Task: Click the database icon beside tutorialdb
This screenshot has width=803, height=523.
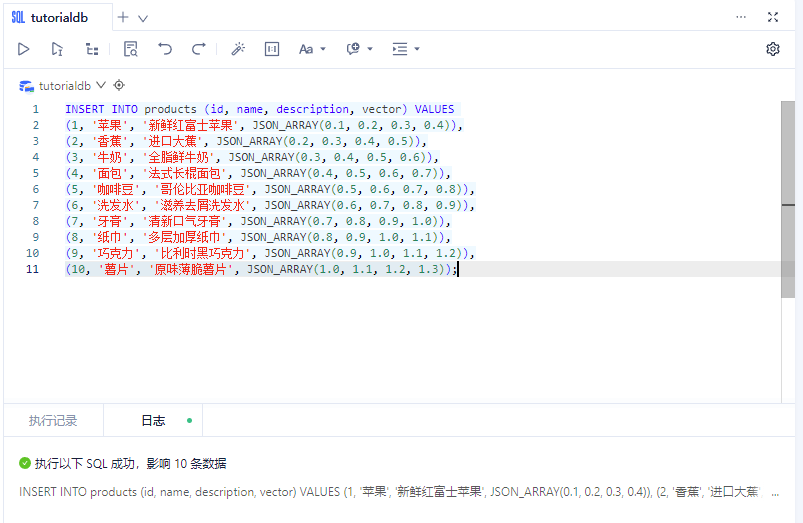Action: 27,86
